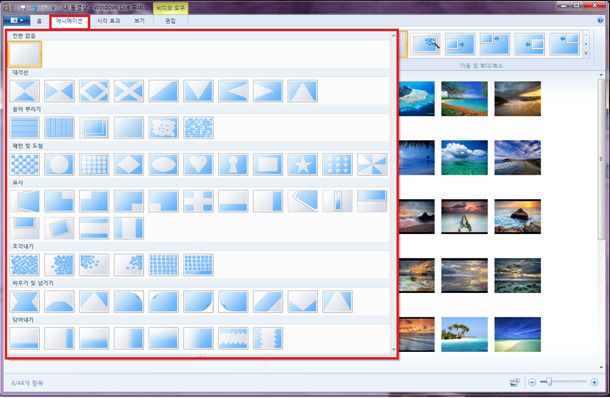Viewport: 610px width, 398px height.
Task: Select the white cloud over turquoise sea photo
Action: (464, 158)
